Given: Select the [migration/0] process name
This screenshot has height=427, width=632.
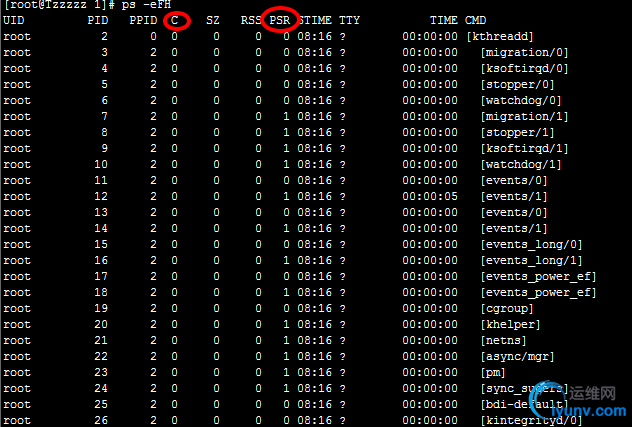Looking at the screenshot, I should point(524,53).
